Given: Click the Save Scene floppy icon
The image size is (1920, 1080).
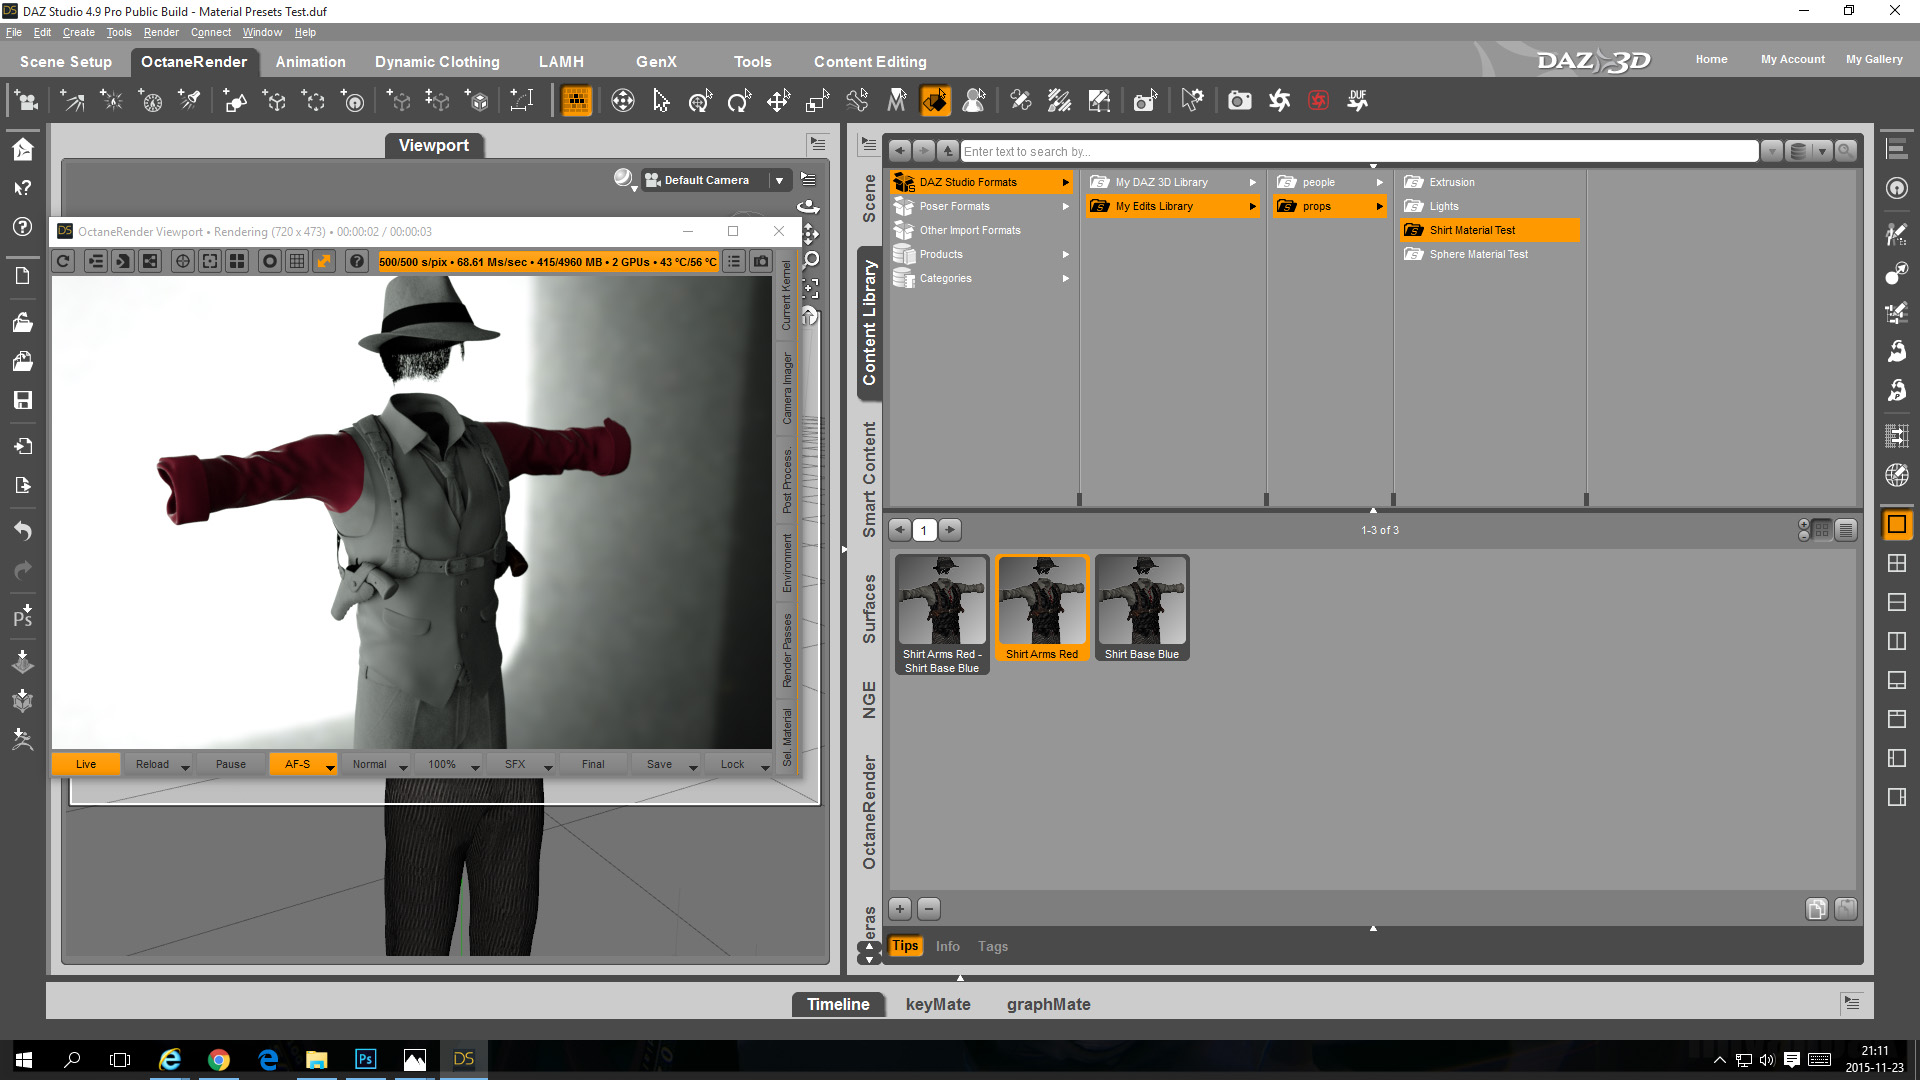Looking at the screenshot, I should click(22, 400).
